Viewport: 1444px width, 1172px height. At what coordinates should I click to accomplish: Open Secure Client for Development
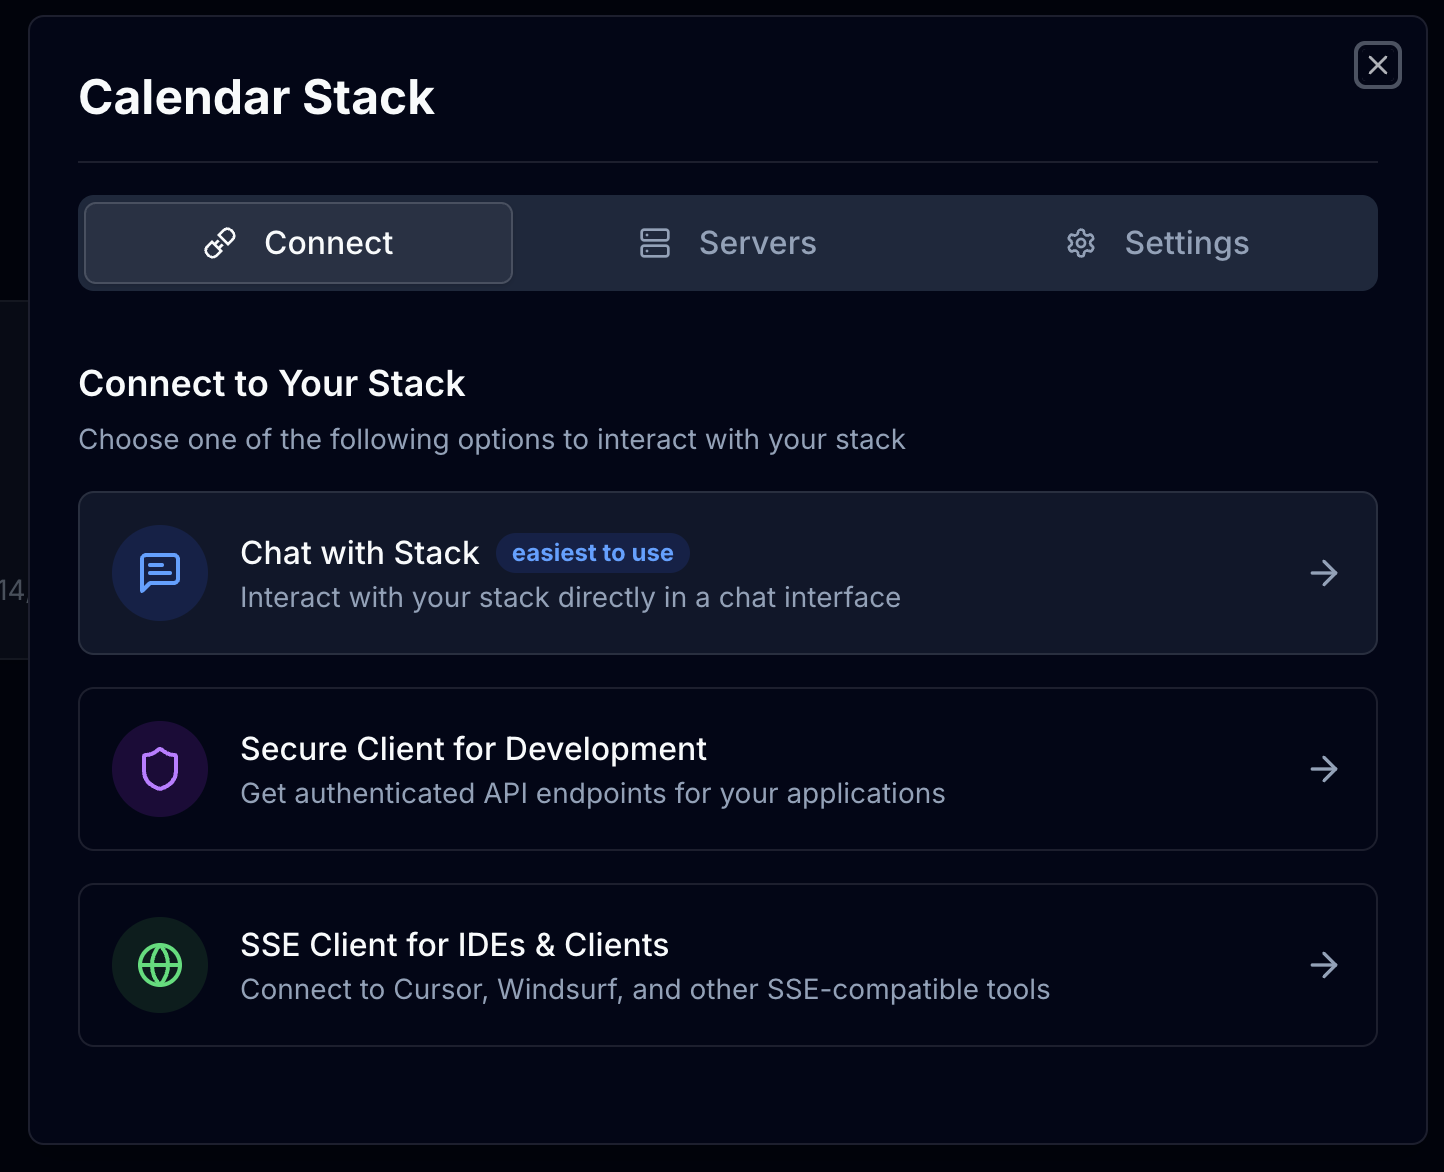tap(728, 769)
